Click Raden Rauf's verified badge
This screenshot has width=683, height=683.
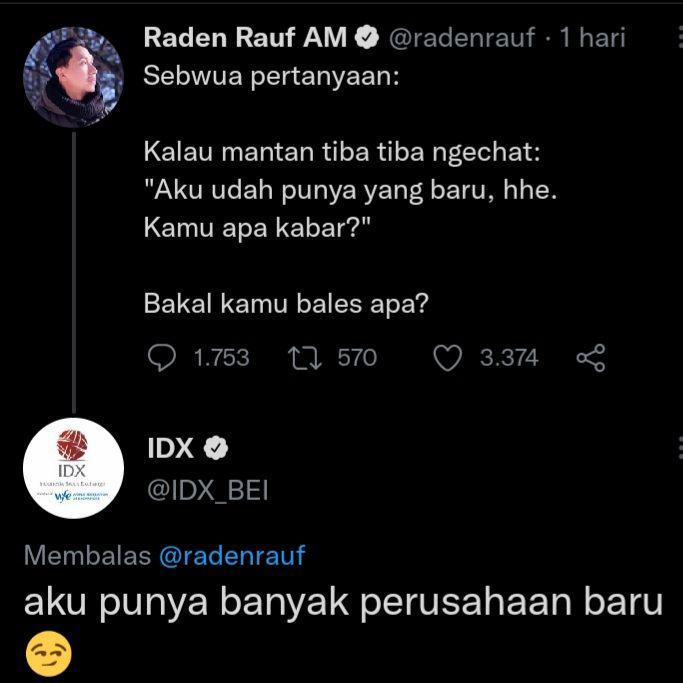pyautogui.click(x=367, y=37)
